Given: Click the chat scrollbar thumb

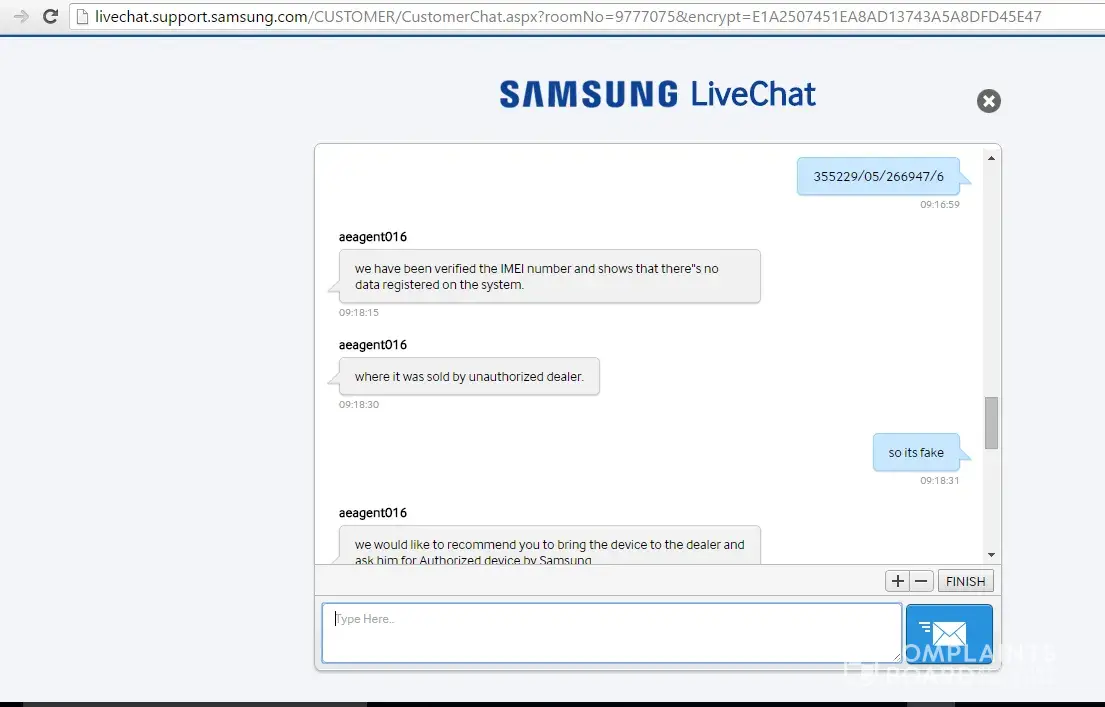Looking at the screenshot, I should 992,423.
